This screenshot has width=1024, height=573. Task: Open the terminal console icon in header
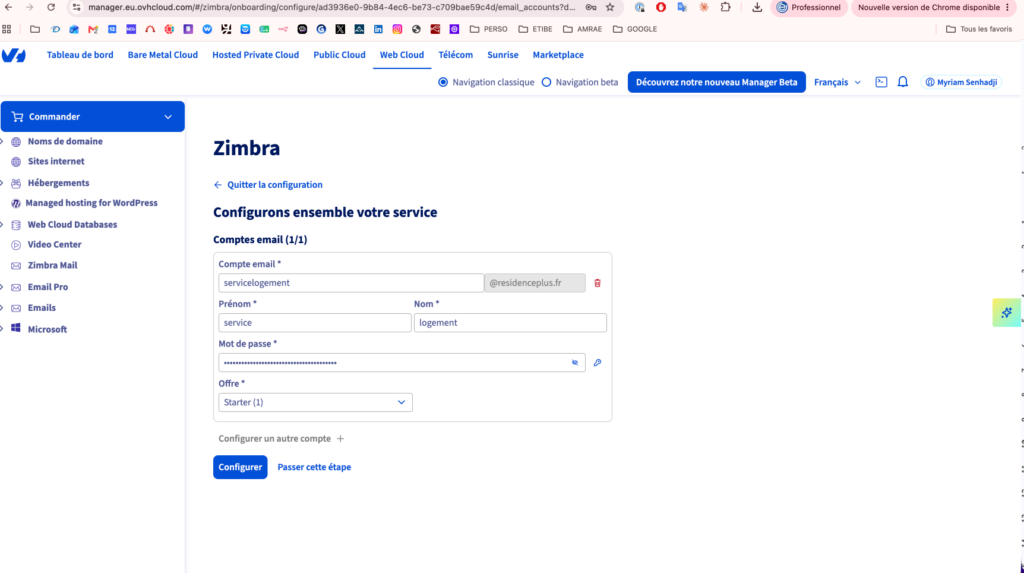(x=881, y=82)
